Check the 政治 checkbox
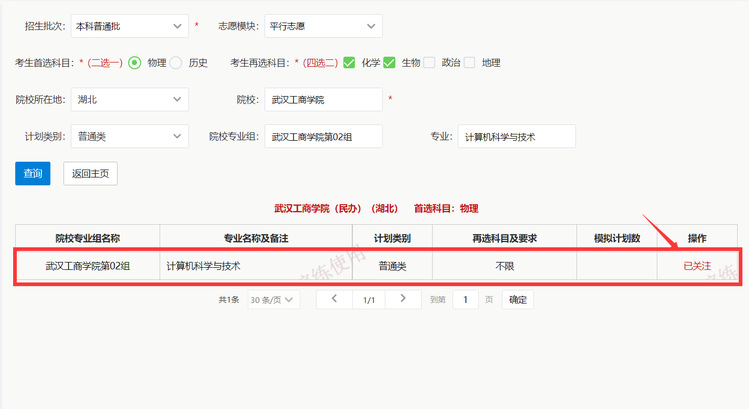Image resolution: width=749 pixels, height=409 pixels. click(x=429, y=63)
